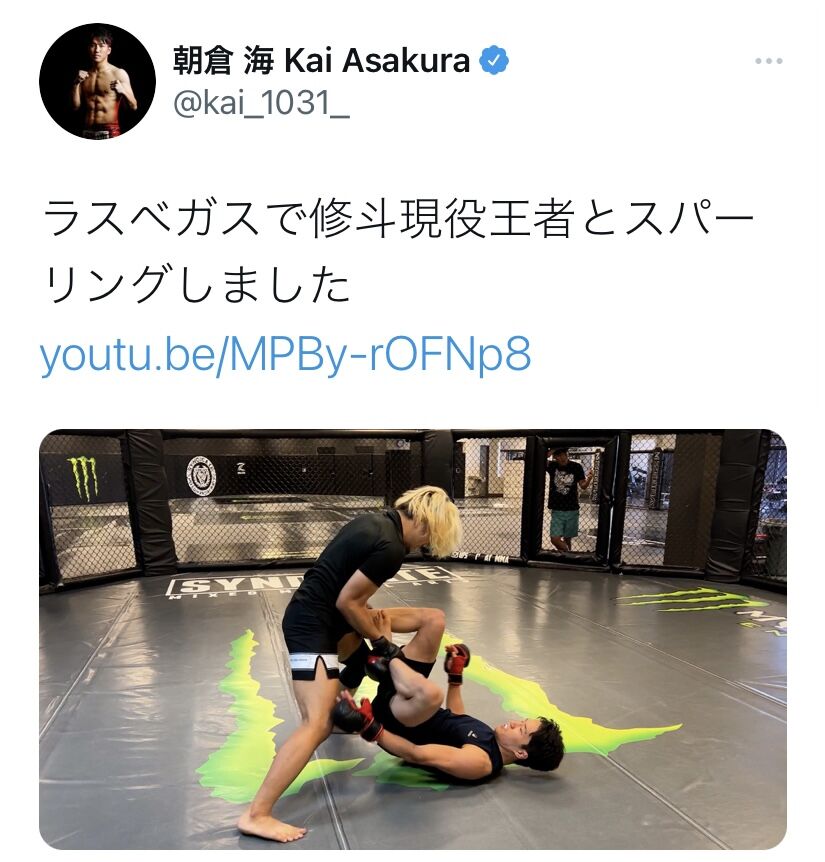Click the round emblem on cage padding
825x862 pixels.
[x=201, y=476]
